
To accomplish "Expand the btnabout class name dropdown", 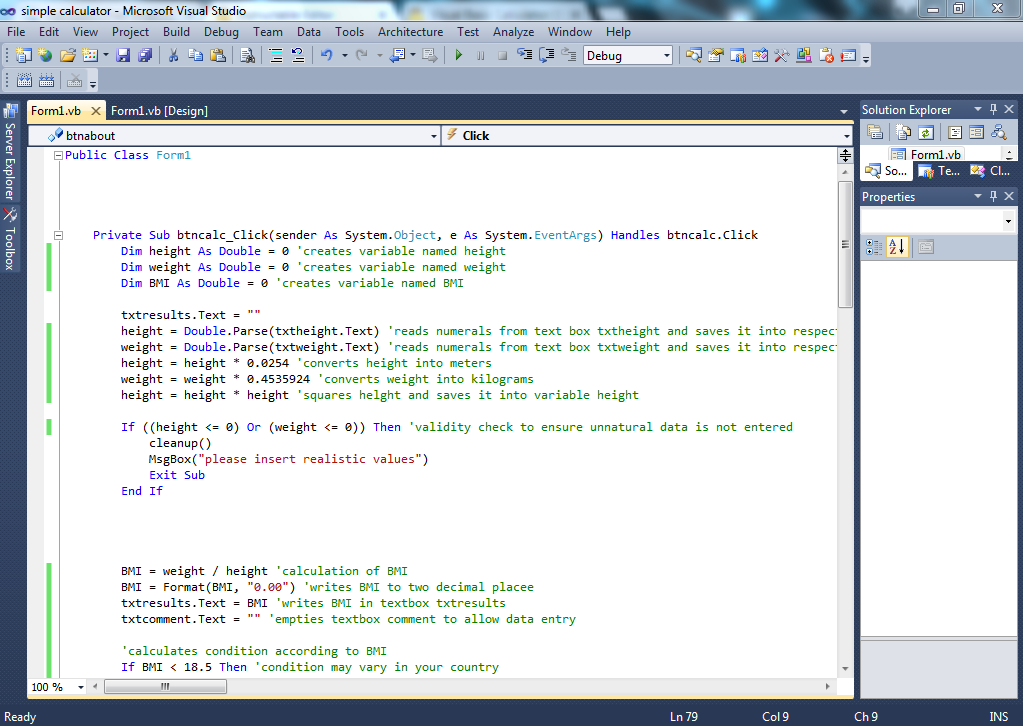I will pos(433,136).
